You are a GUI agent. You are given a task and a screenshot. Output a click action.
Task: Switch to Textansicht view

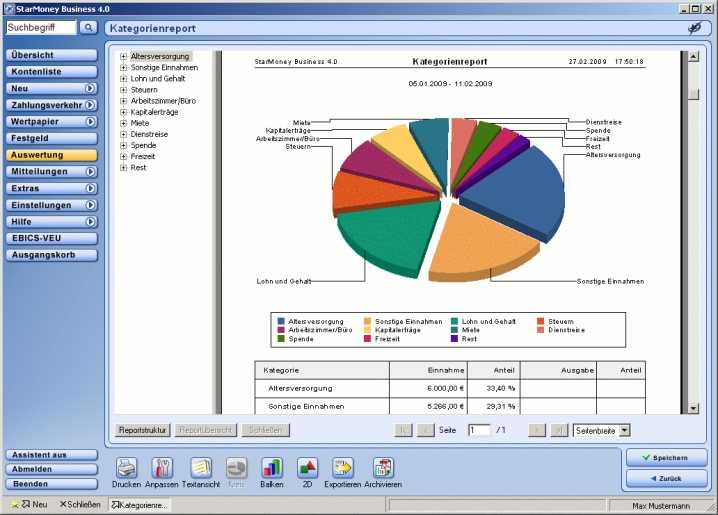[x=200, y=468]
